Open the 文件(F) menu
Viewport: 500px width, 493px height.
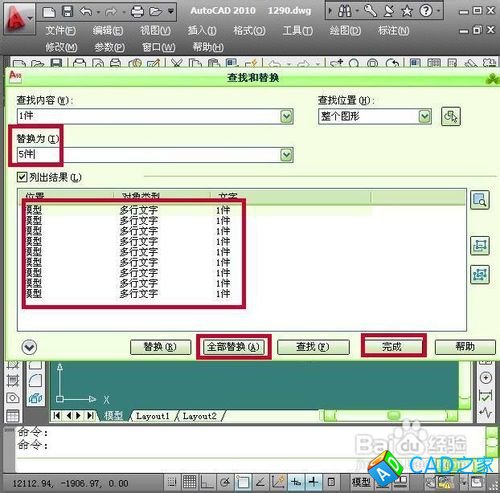(61, 31)
